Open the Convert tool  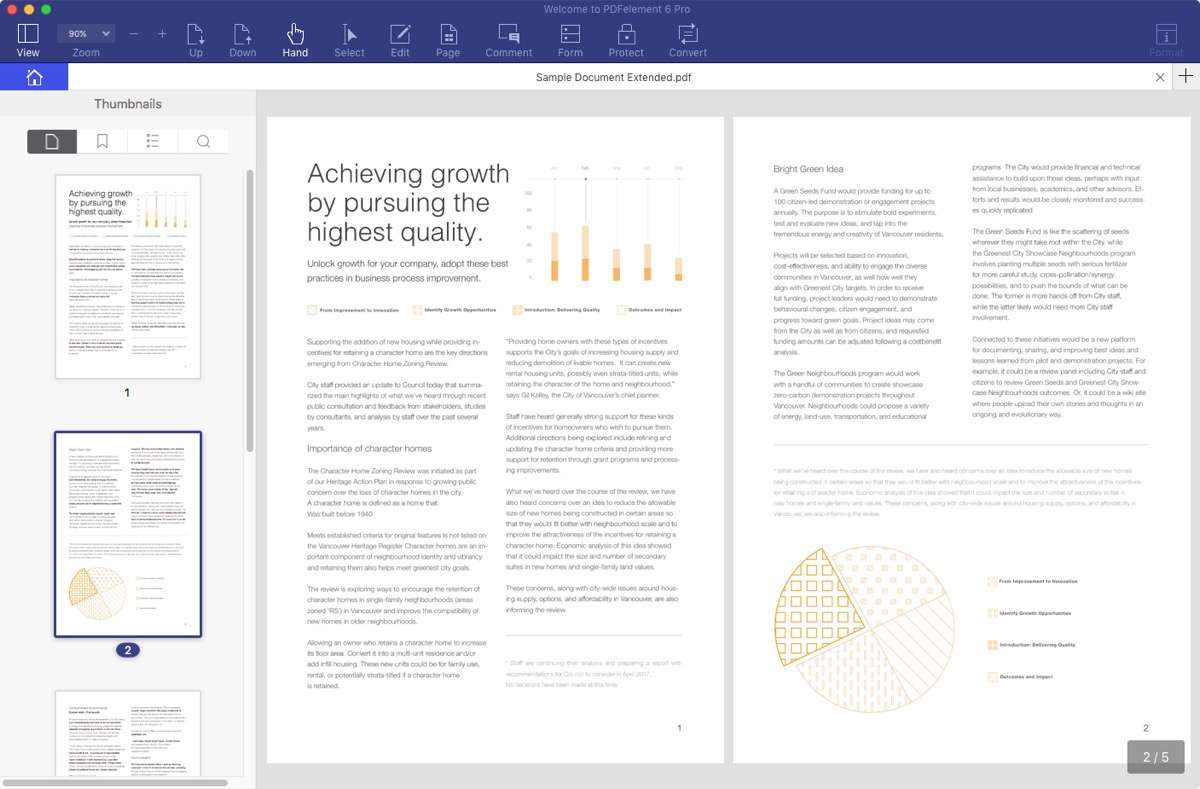pyautogui.click(x=688, y=40)
